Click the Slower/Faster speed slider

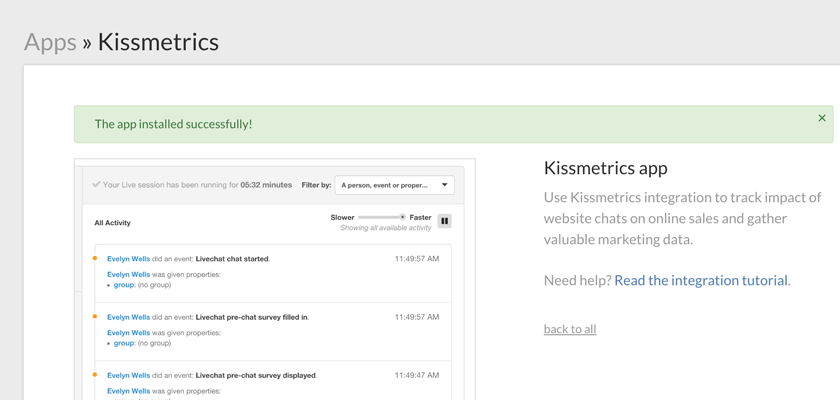(381, 217)
